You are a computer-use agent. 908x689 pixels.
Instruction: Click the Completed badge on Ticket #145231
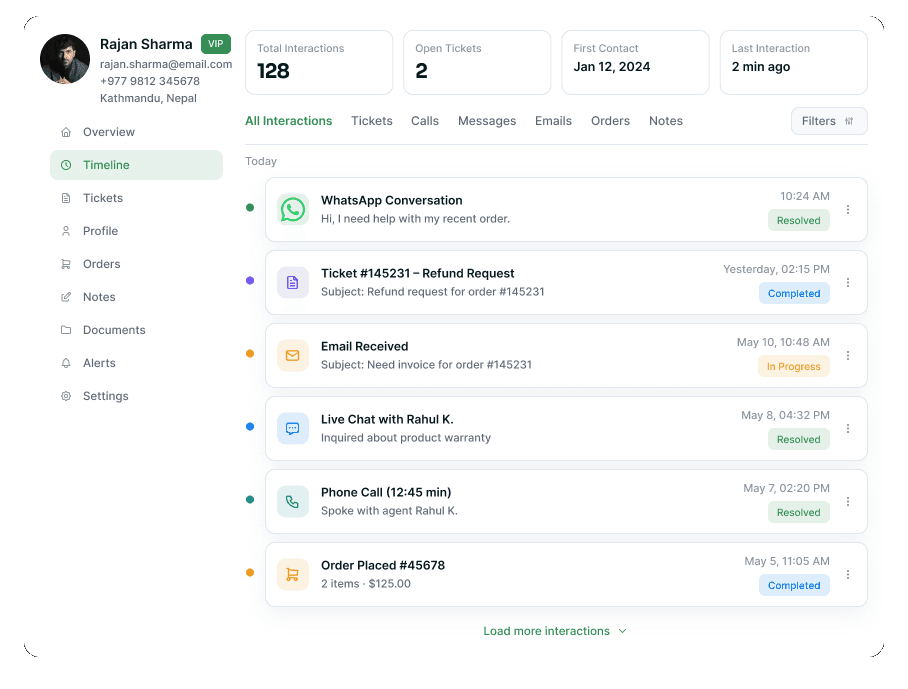coord(794,294)
